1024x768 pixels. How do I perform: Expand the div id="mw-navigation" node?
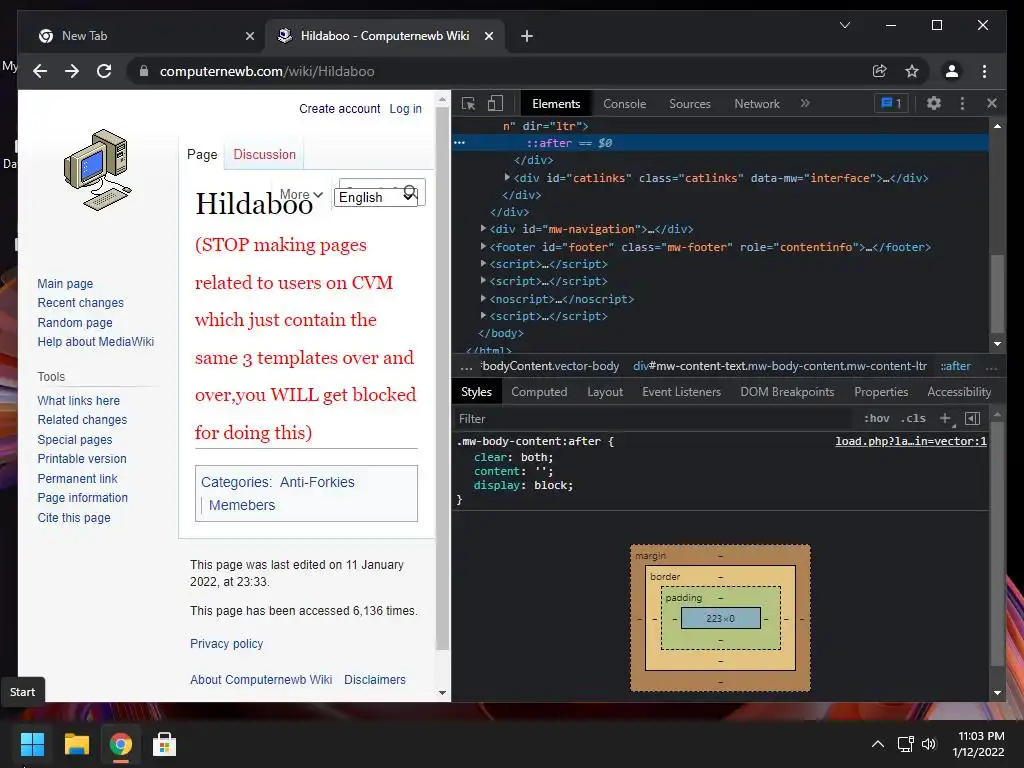click(x=483, y=229)
